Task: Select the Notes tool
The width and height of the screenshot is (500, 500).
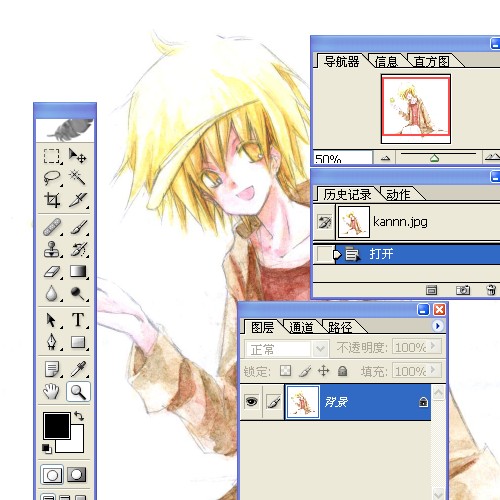Action: (x=52, y=369)
